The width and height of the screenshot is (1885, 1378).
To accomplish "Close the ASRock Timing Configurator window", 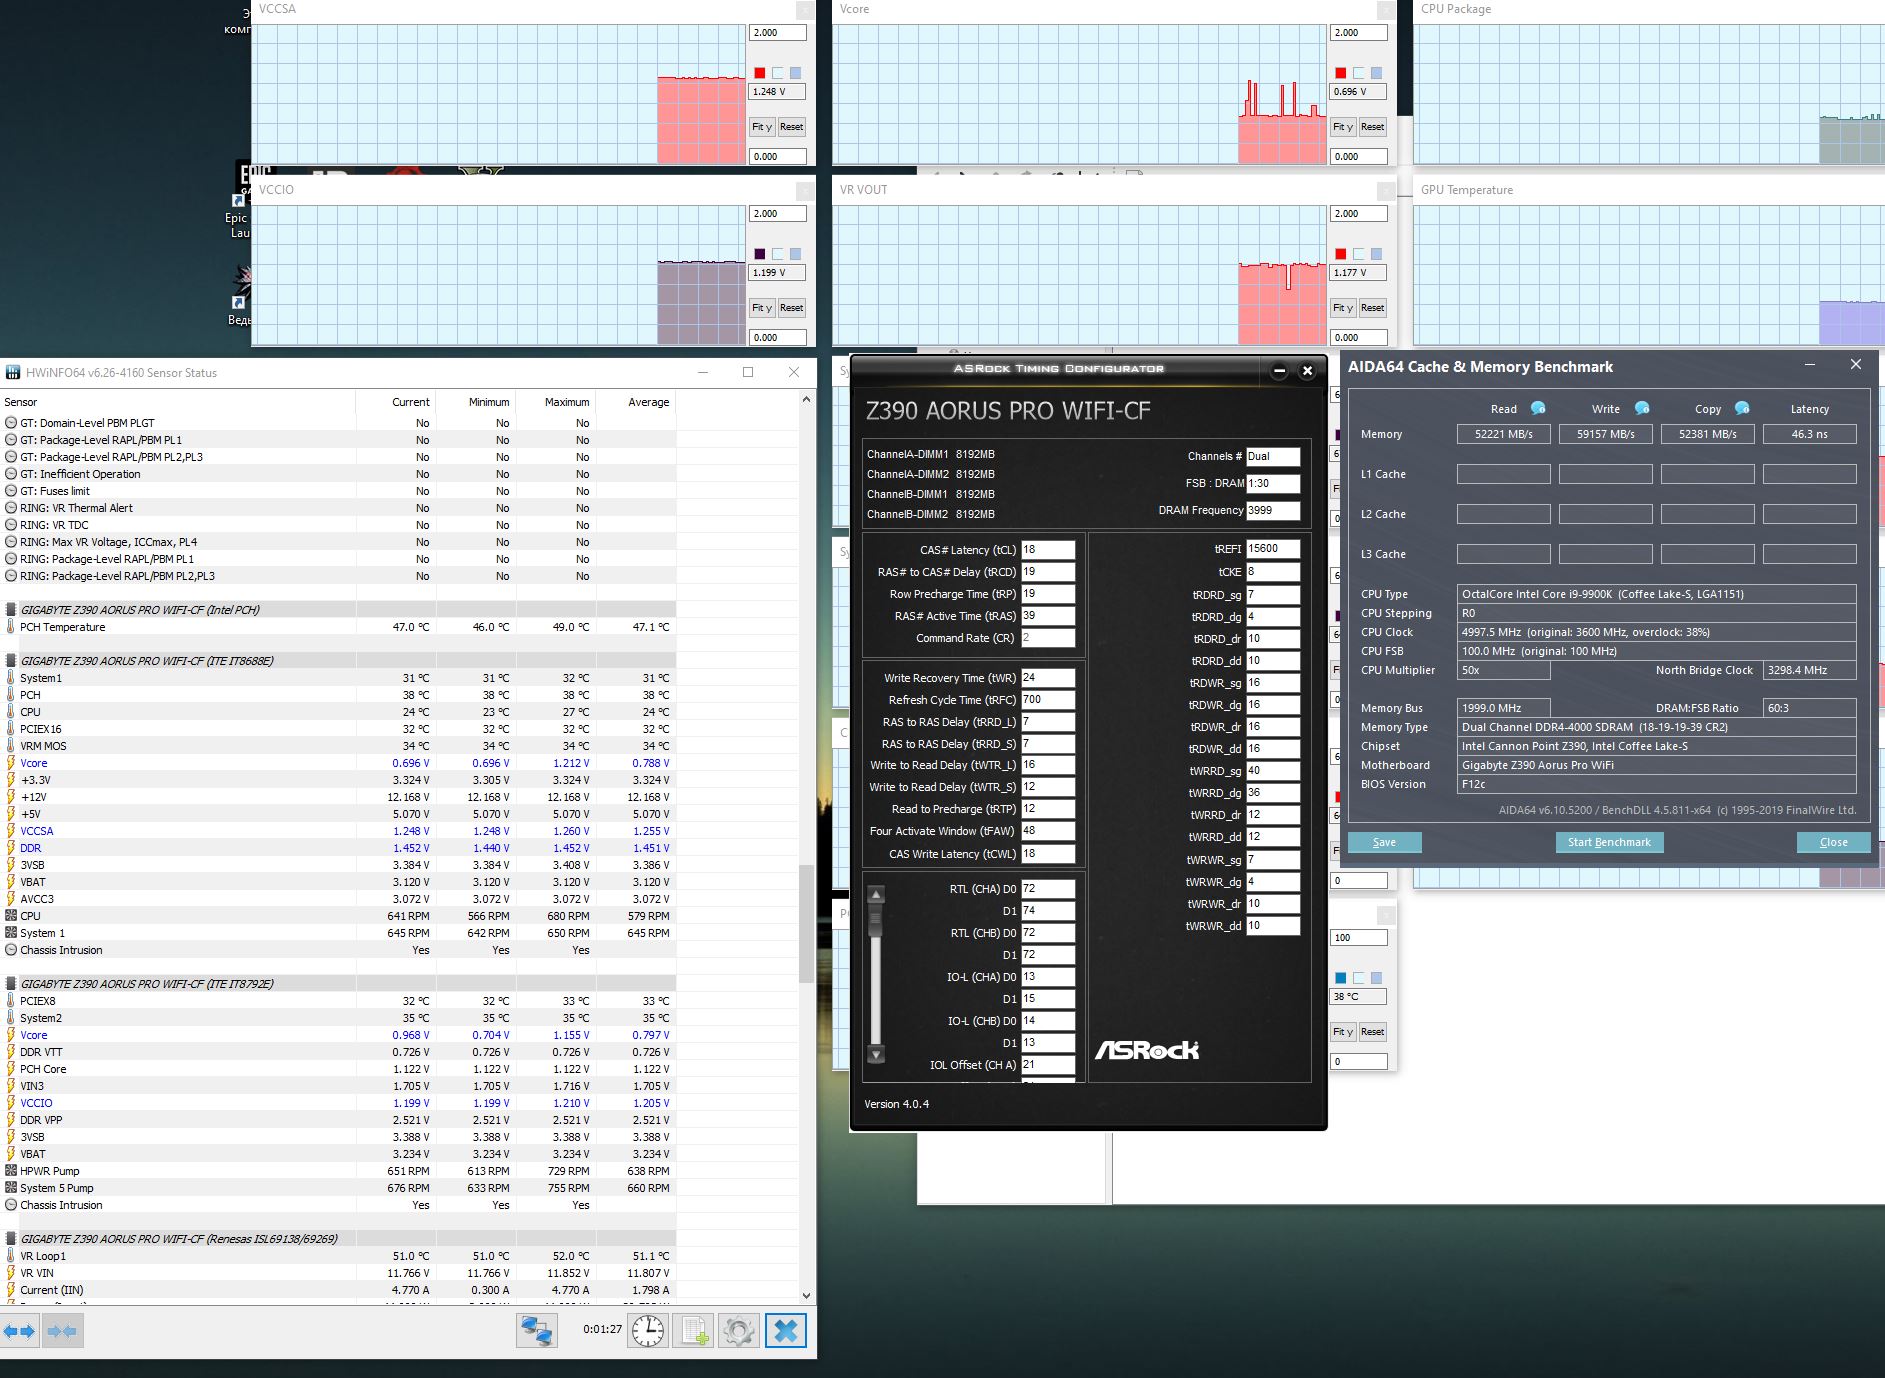I will [1307, 371].
